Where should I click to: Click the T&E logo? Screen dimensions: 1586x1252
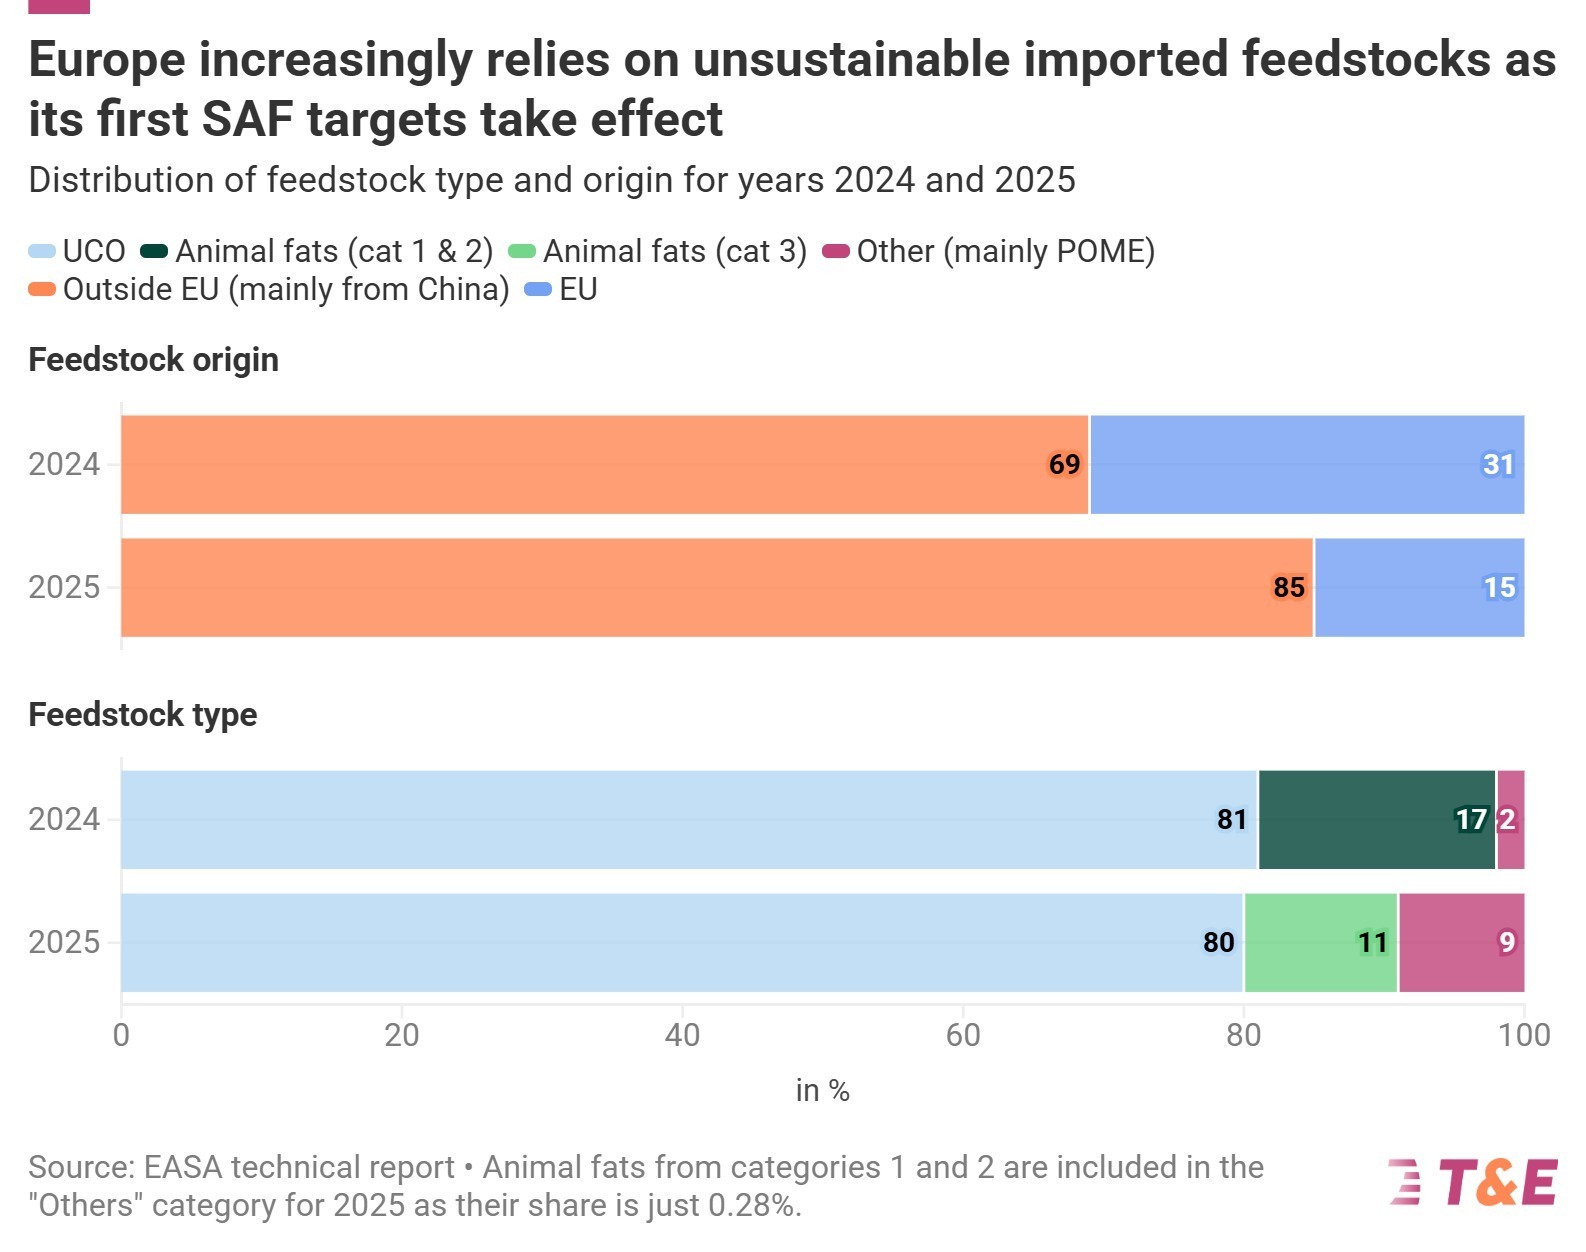point(1472,1183)
